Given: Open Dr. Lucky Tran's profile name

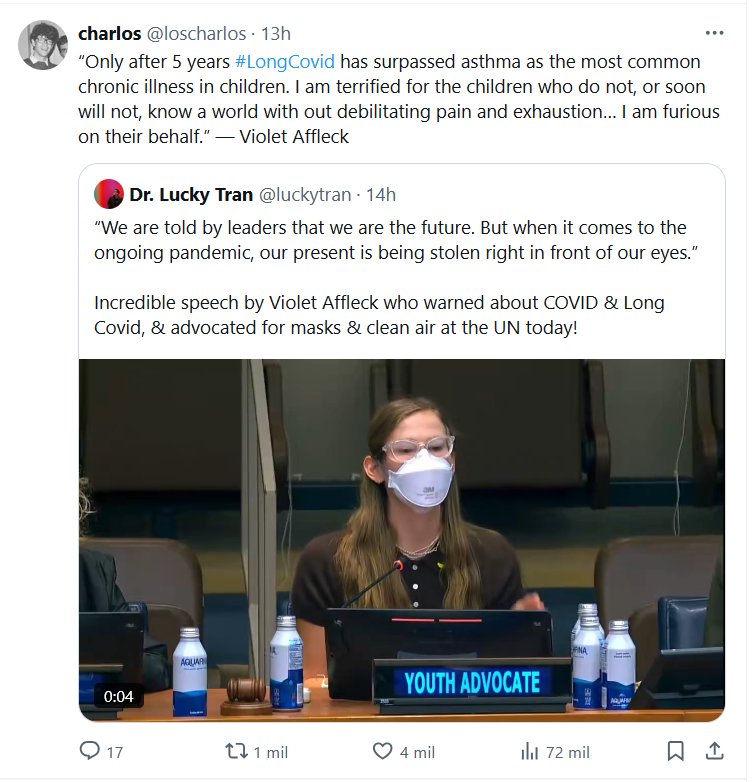Looking at the screenshot, I should (191, 194).
